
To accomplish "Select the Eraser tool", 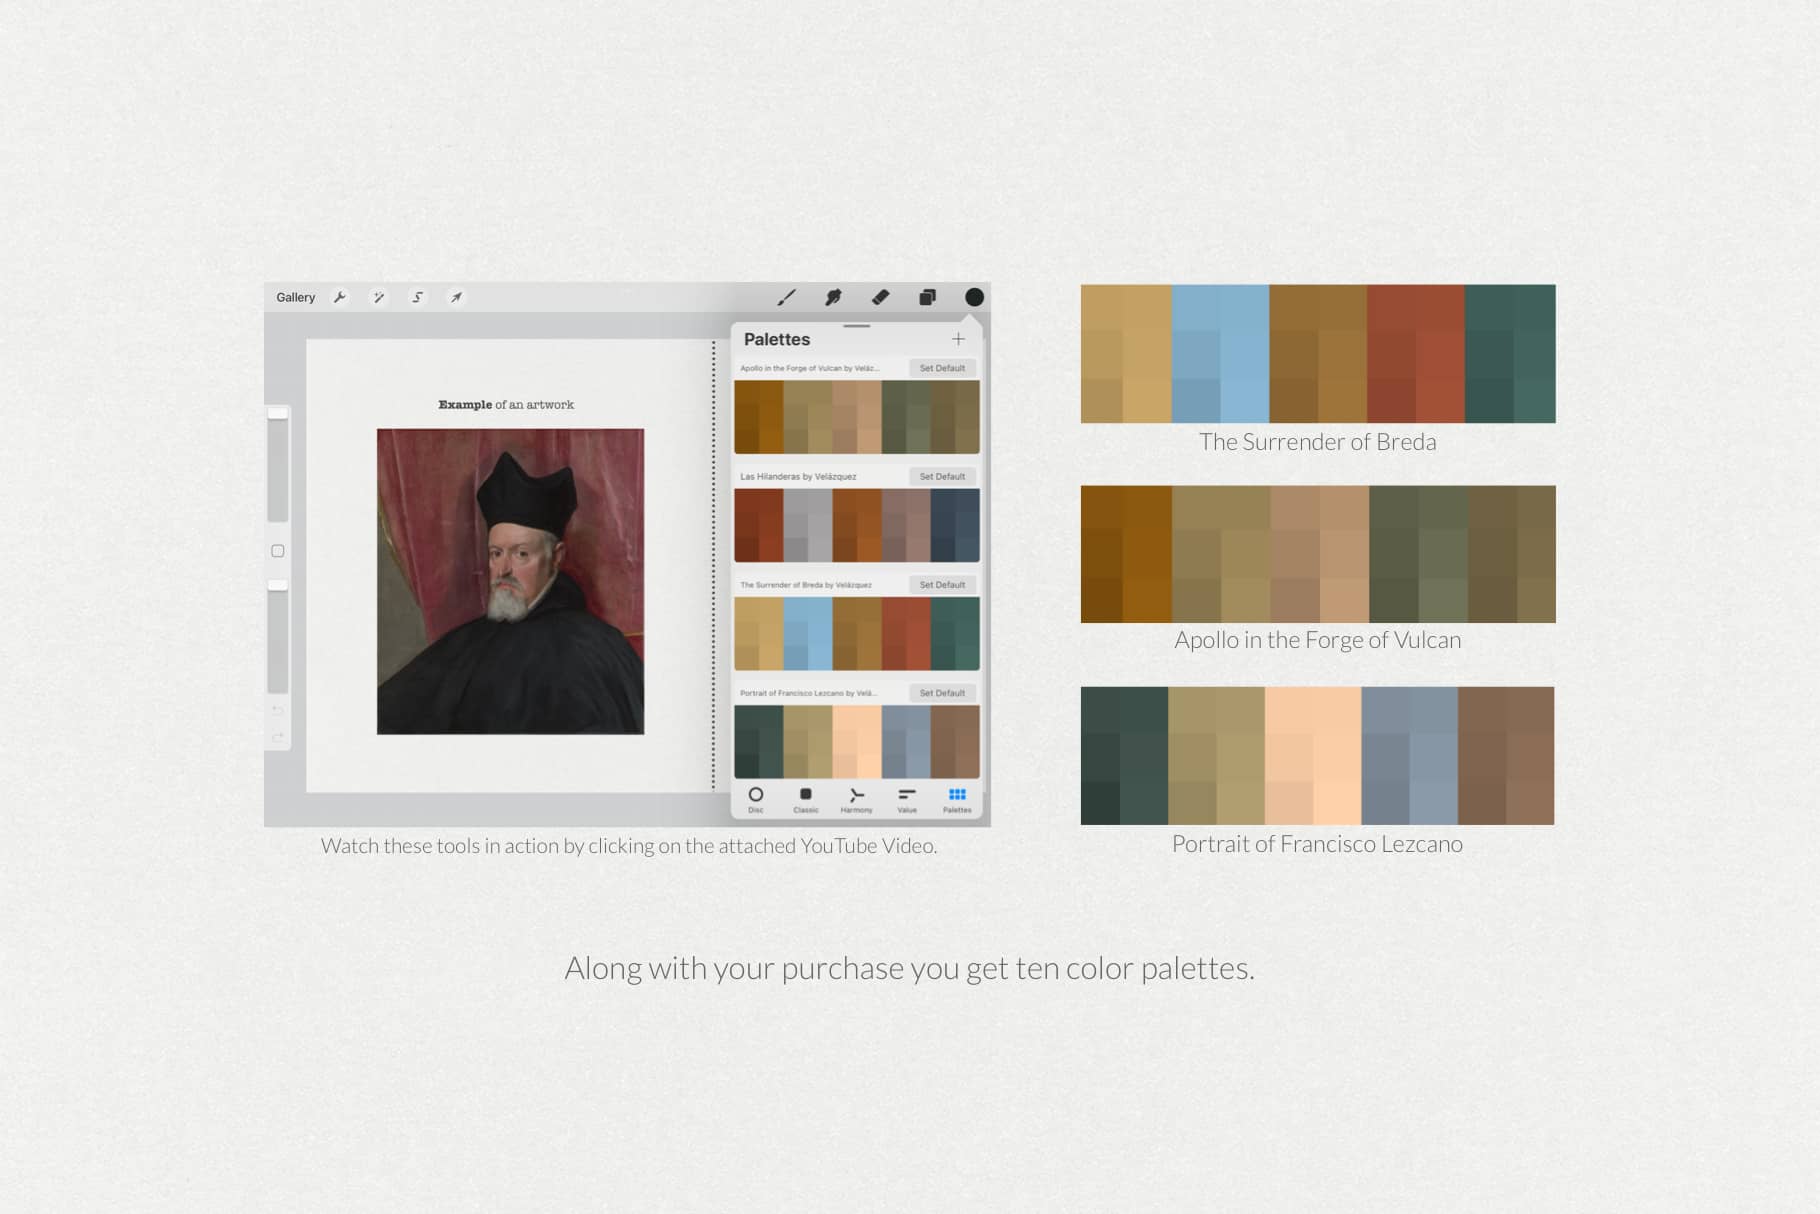I will pos(880,297).
